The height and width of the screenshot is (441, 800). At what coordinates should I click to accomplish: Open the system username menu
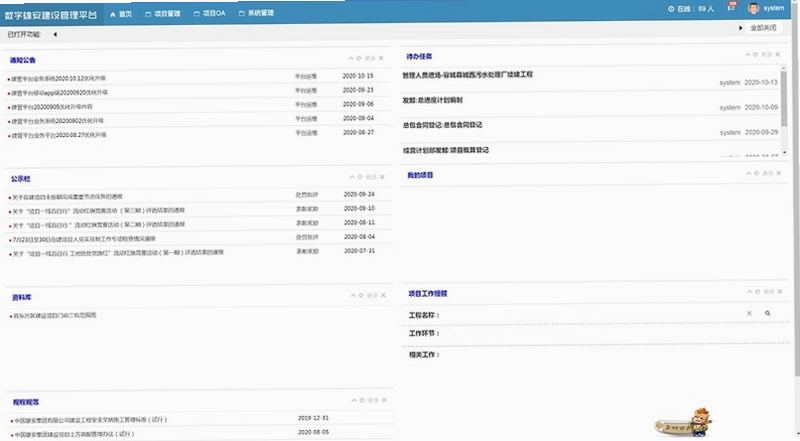tap(773, 8)
